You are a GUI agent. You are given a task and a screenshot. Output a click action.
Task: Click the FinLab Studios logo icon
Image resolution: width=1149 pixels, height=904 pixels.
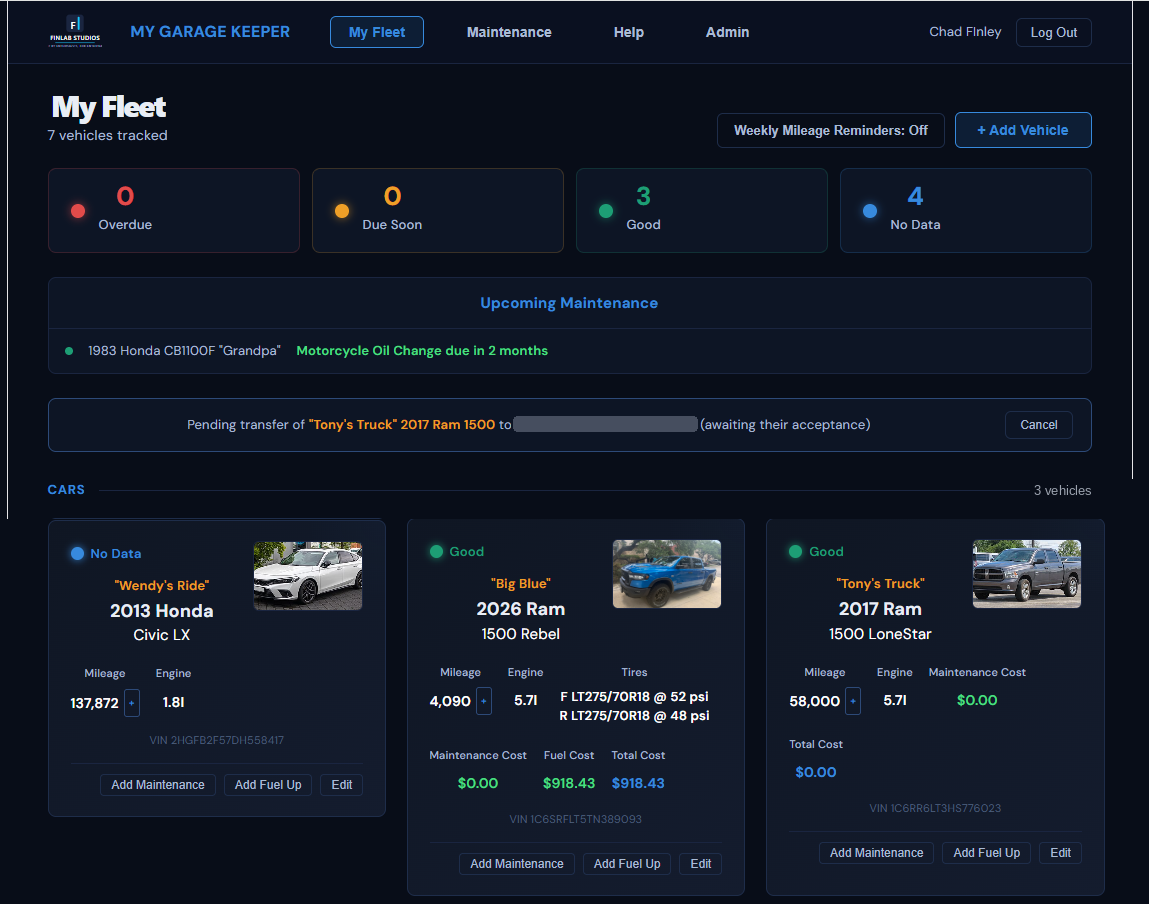(x=75, y=32)
